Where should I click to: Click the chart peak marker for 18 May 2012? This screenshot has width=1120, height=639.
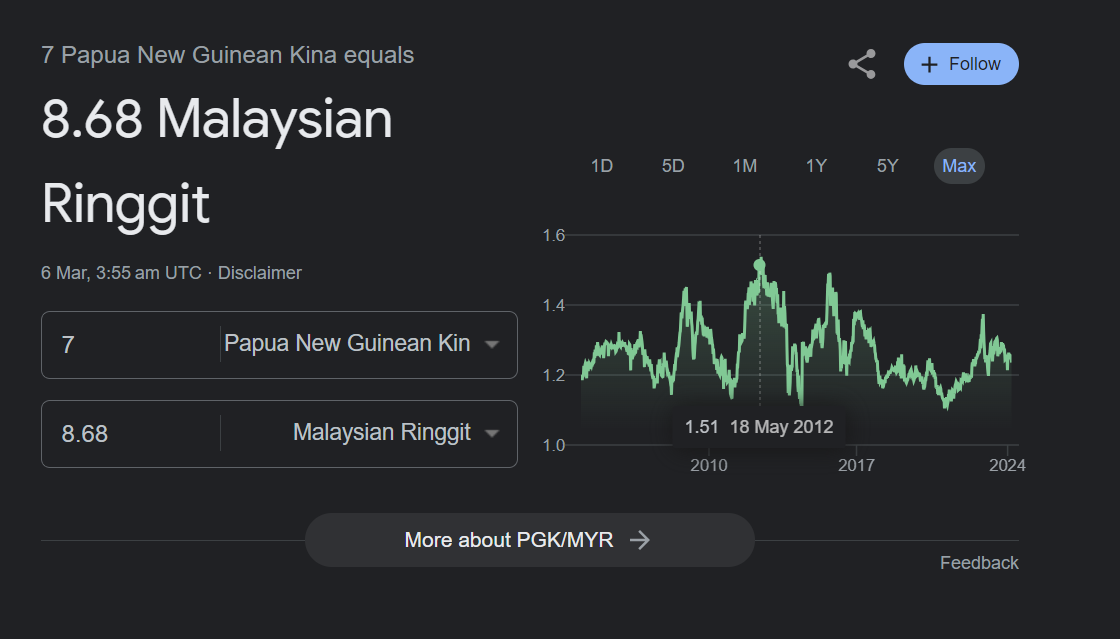[x=759, y=266]
